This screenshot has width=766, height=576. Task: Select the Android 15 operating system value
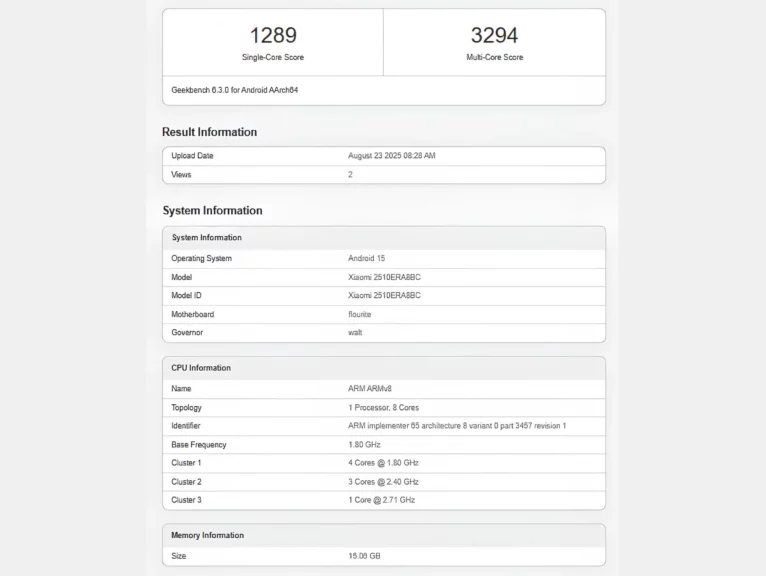366,258
